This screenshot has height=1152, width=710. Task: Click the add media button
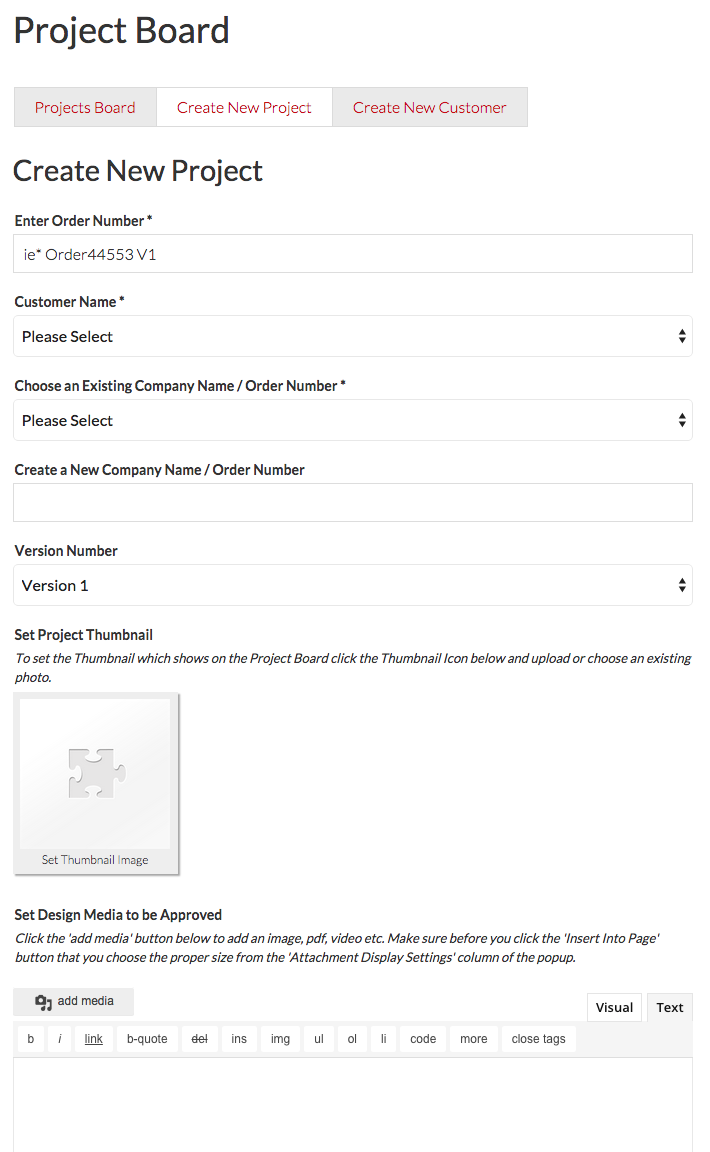click(x=73, y=1001)
